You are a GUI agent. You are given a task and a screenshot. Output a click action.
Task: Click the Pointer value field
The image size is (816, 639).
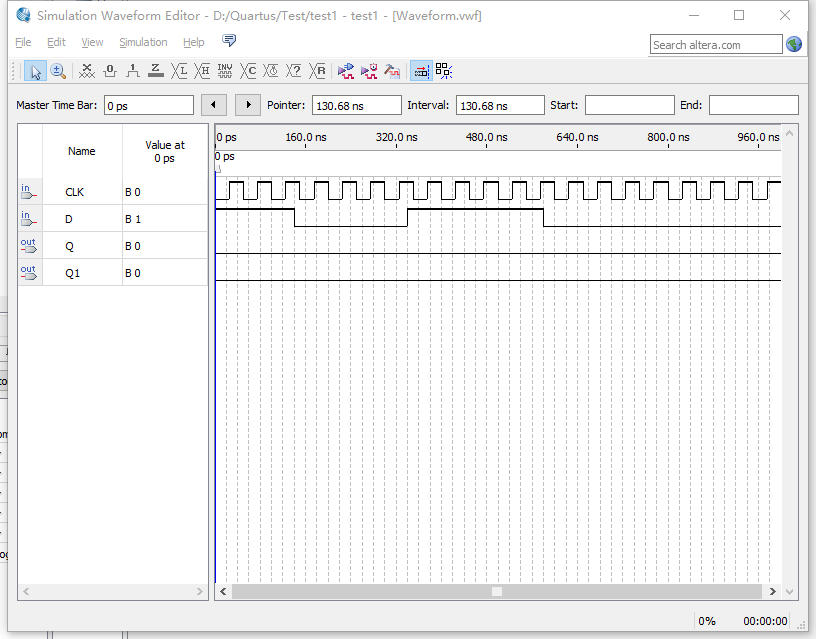tap(356, 106)
